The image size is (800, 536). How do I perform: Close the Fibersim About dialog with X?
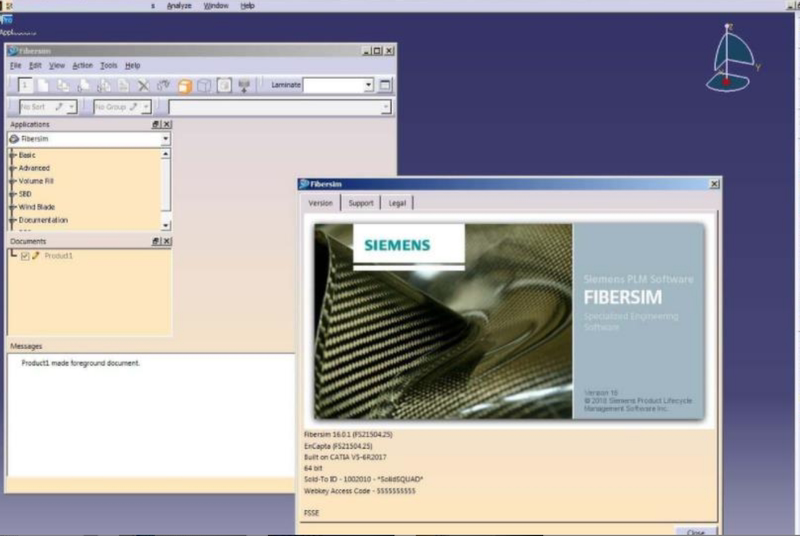pyautogui.click(x=714, y=184)
